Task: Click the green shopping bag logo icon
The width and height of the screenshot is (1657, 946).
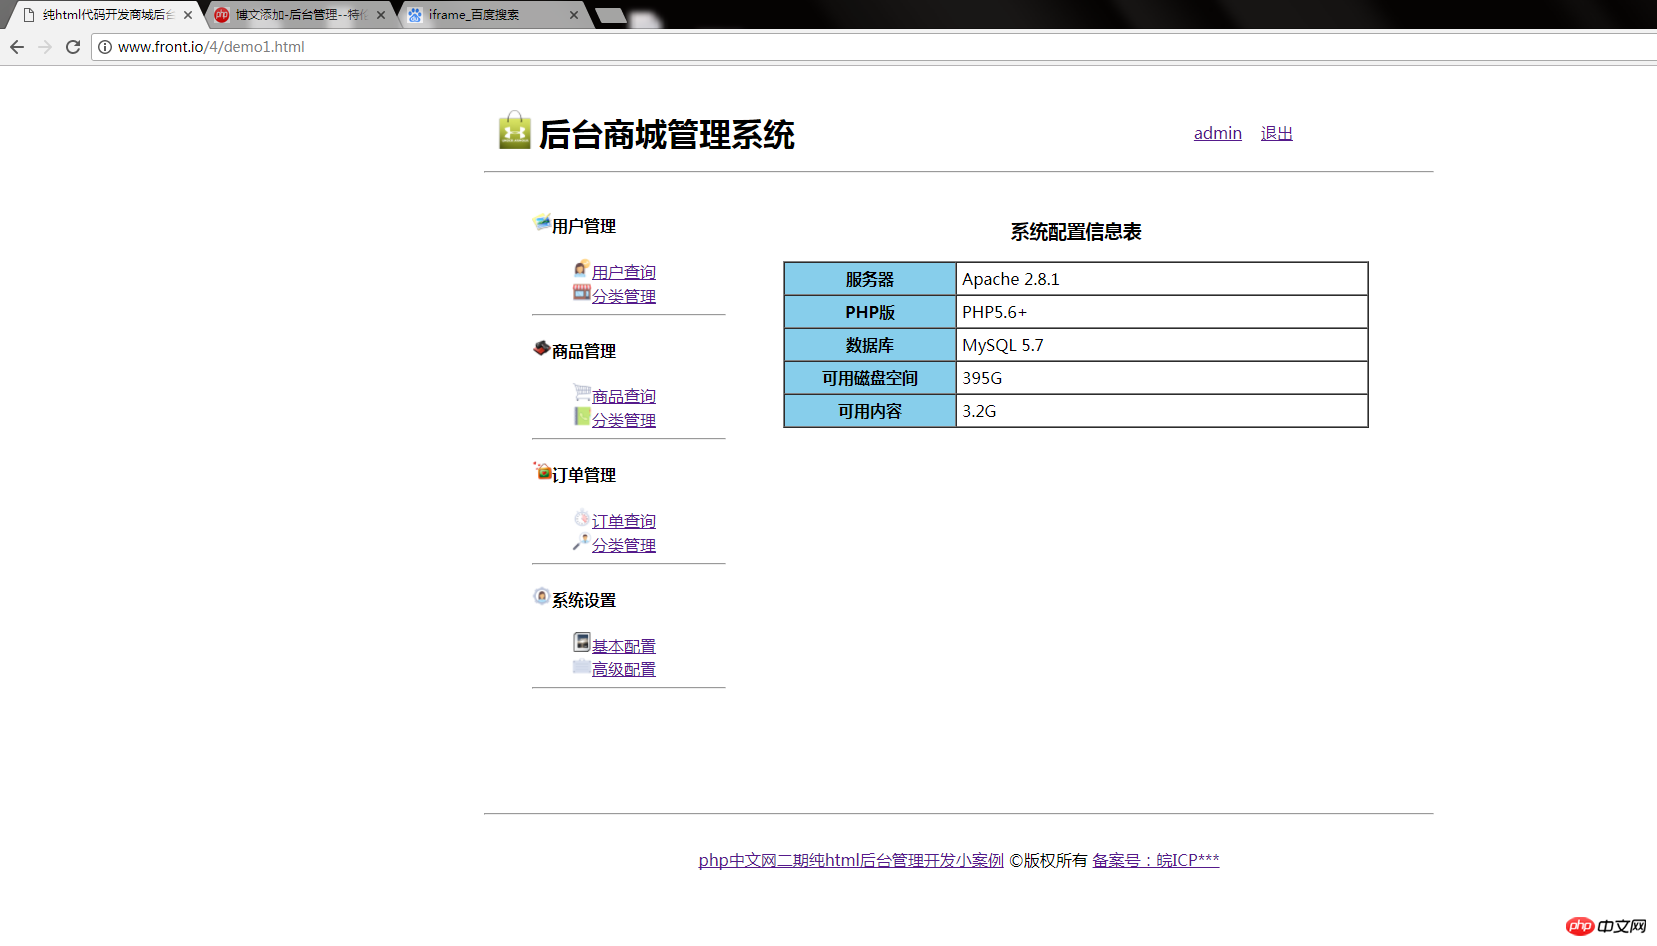Action: pyautogui.click(x=514, y=131)
